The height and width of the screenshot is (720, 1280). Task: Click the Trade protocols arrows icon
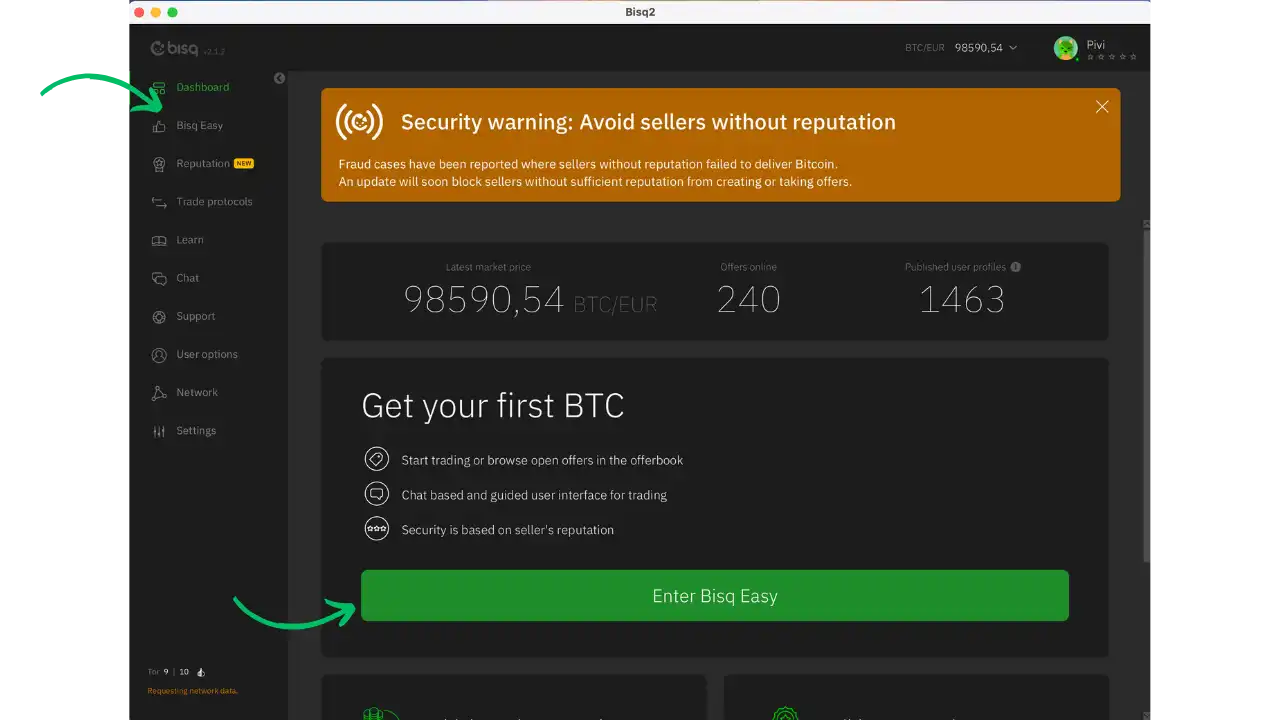pyautogui.click(x=159, y=202)
